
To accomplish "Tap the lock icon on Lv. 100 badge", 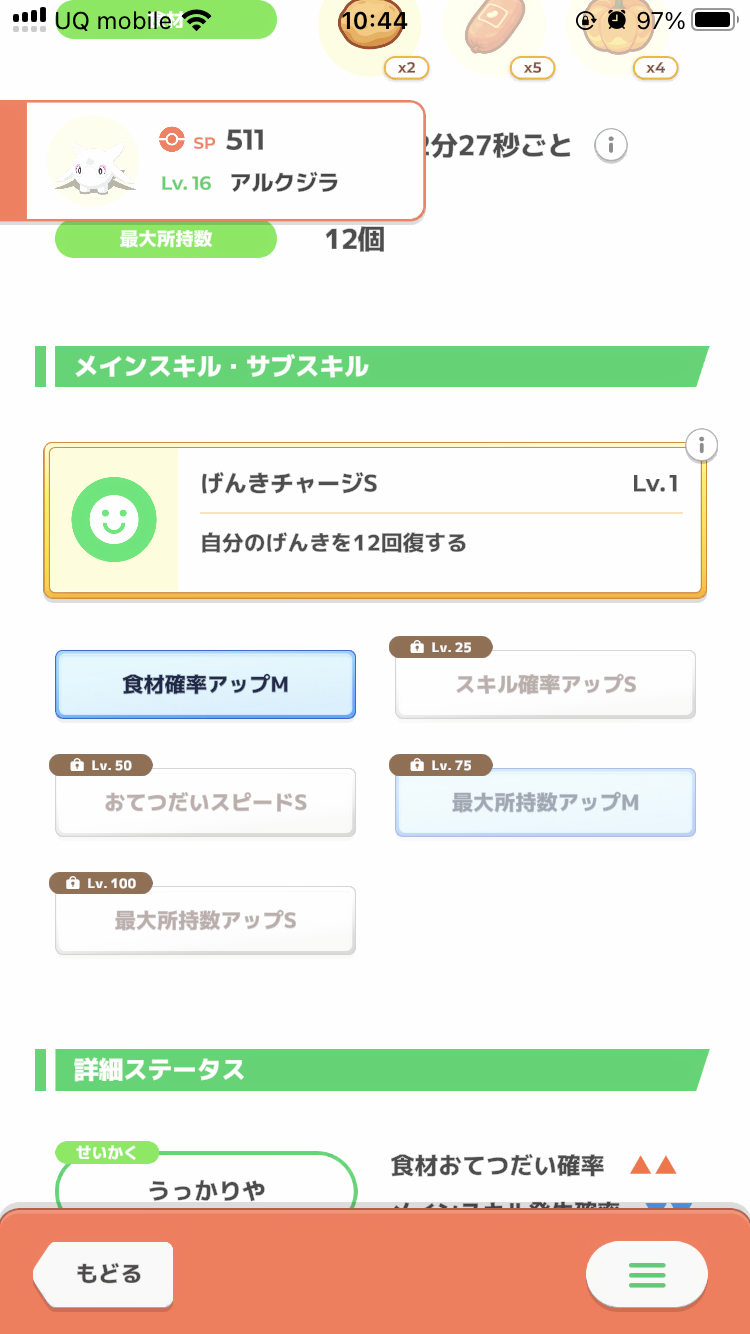I will [72, 884].
